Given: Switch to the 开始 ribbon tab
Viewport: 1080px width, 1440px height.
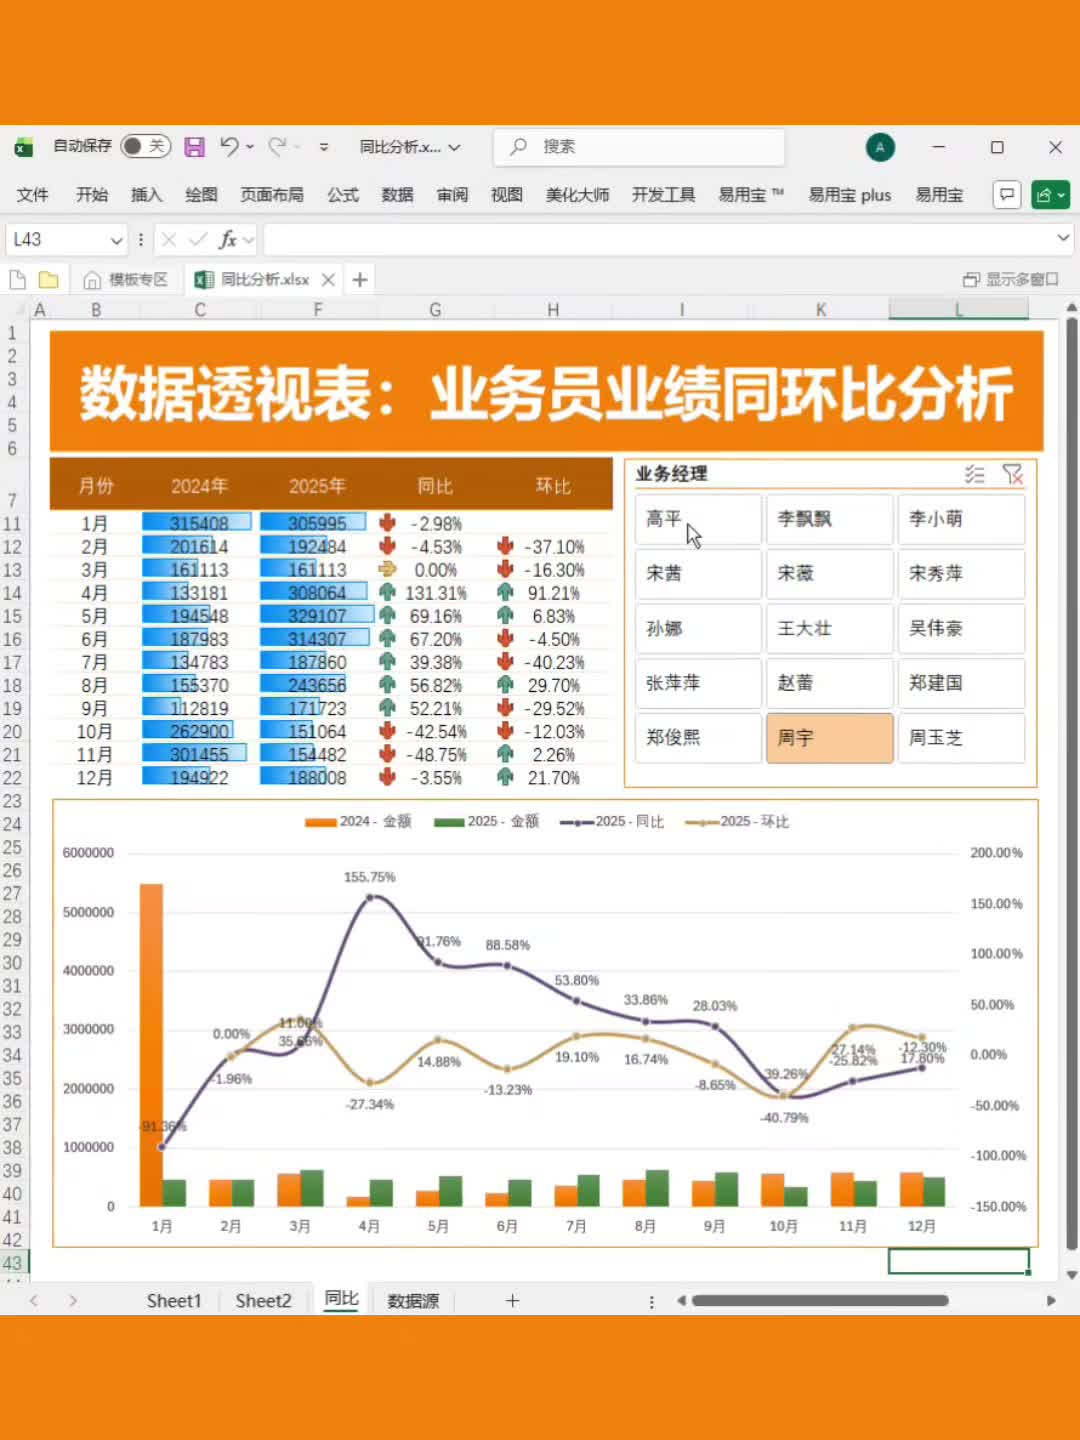Looking at the screenshot, I should click(91, 194).
